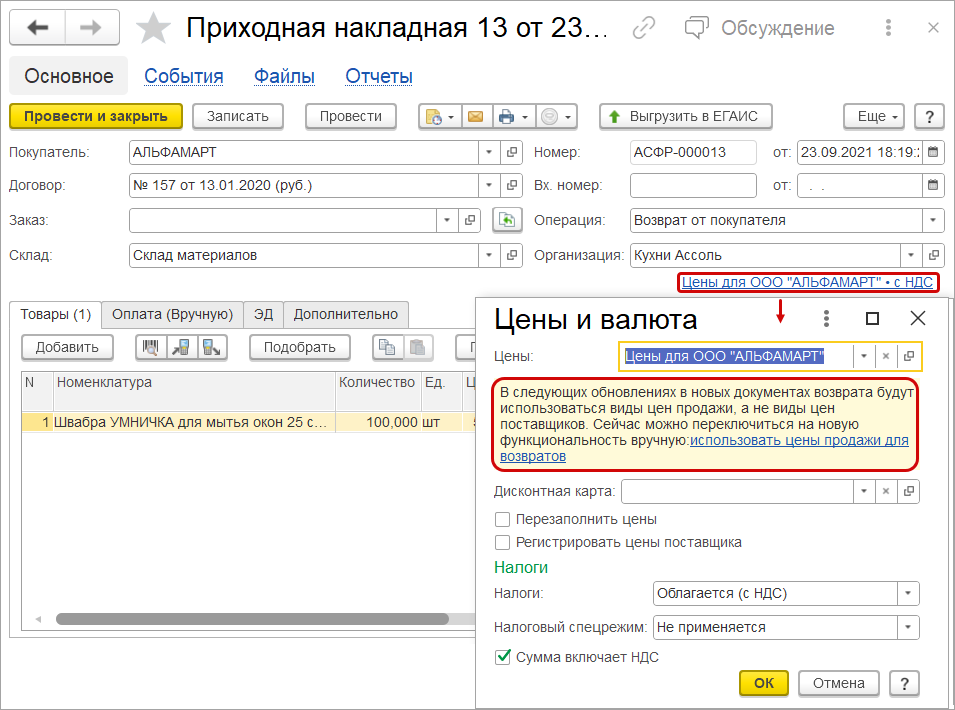Screen dimensions: 955x710
Task: Uncheck Сумма включает НДС
Action: point(502,657)
